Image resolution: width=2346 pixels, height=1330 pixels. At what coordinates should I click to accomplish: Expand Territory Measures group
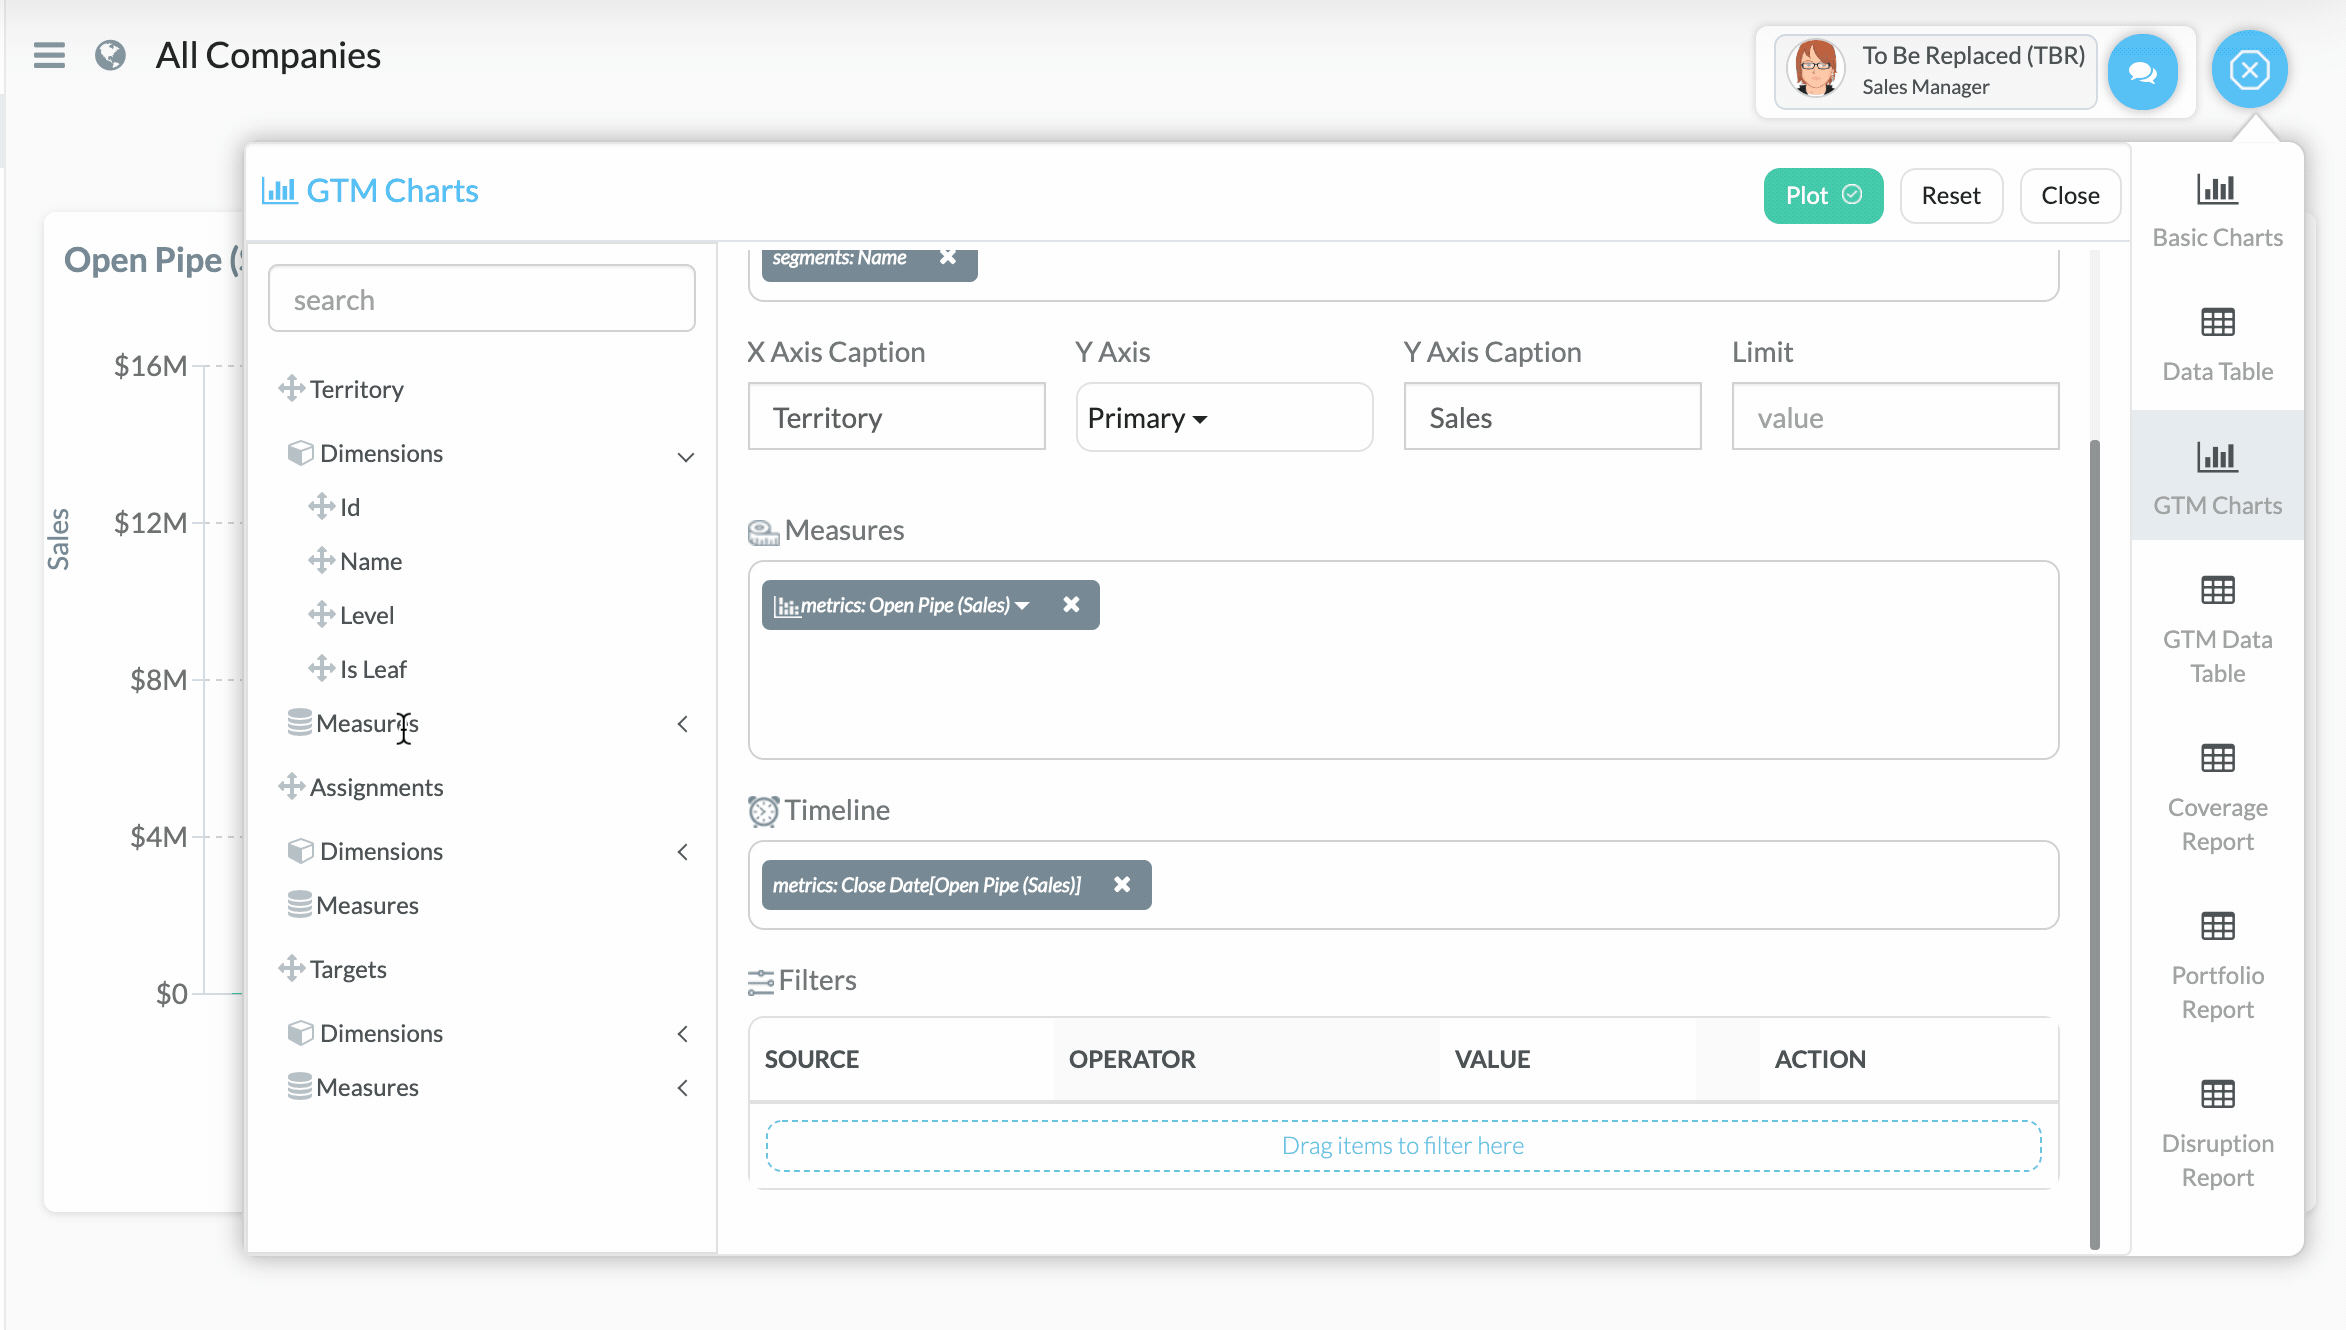pos(683,724)
